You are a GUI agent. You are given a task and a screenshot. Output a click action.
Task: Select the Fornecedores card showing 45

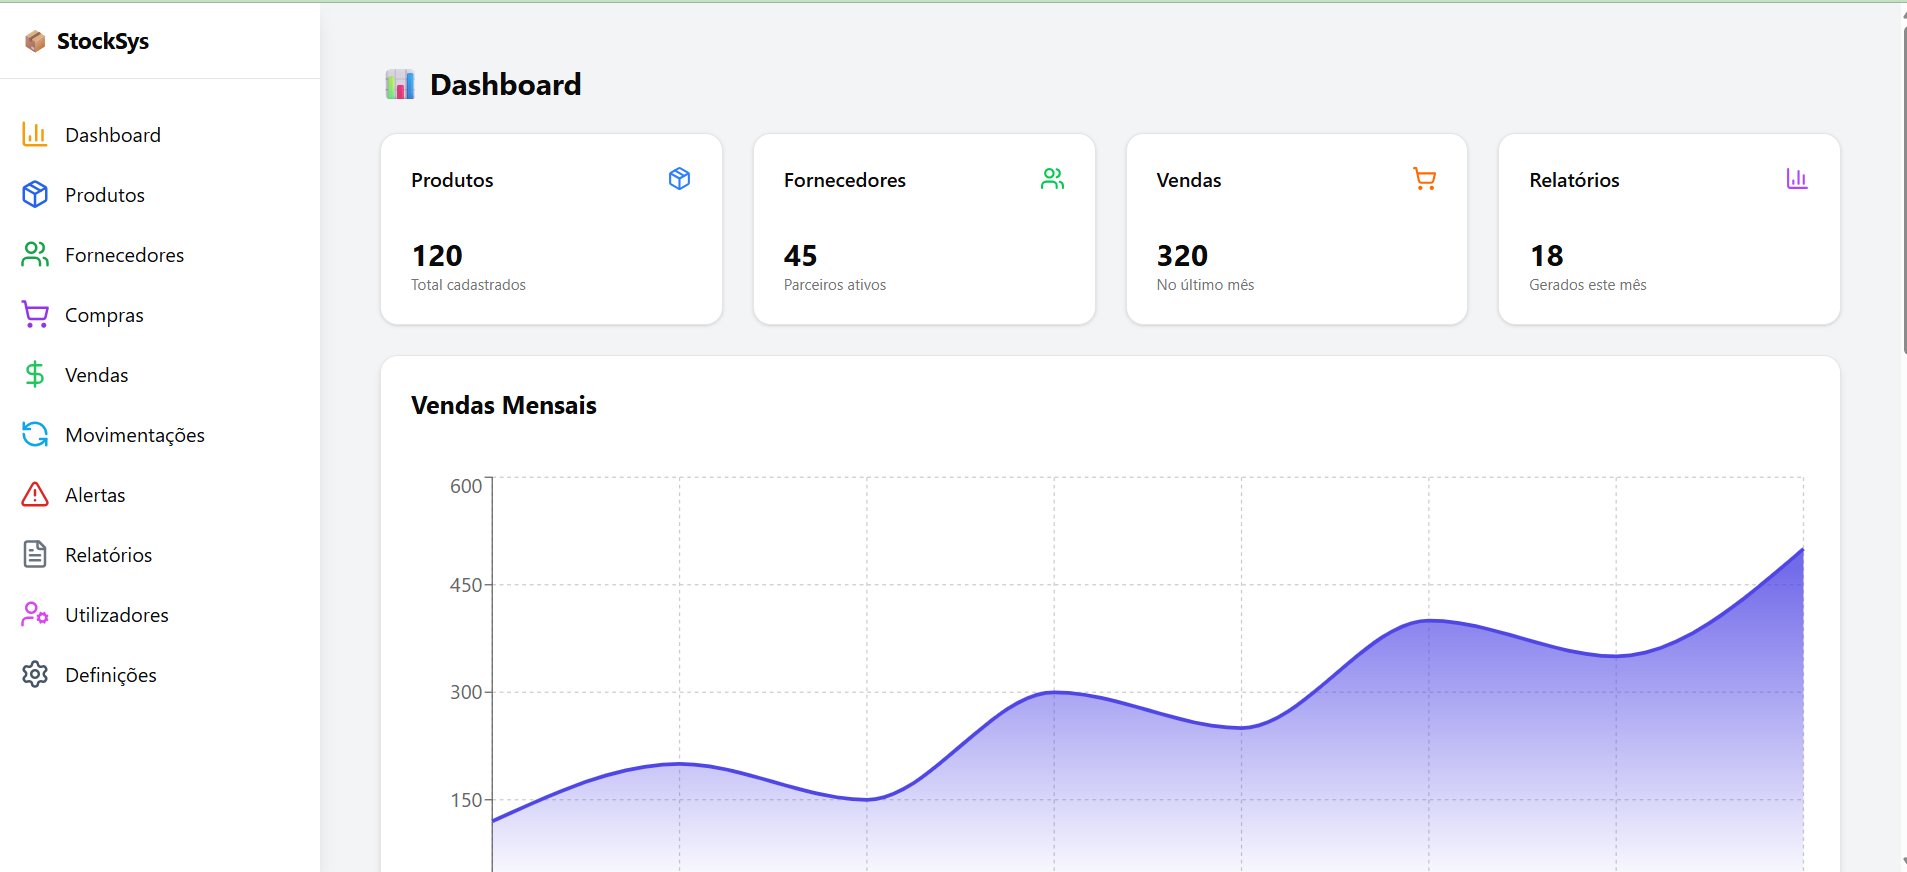tap(924, 229)
